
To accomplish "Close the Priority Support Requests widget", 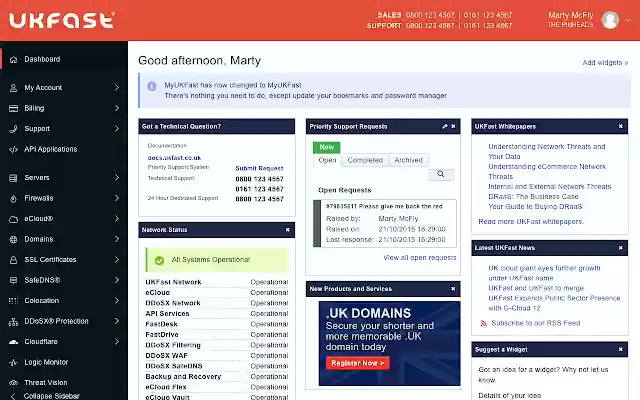I will [453, 127].
